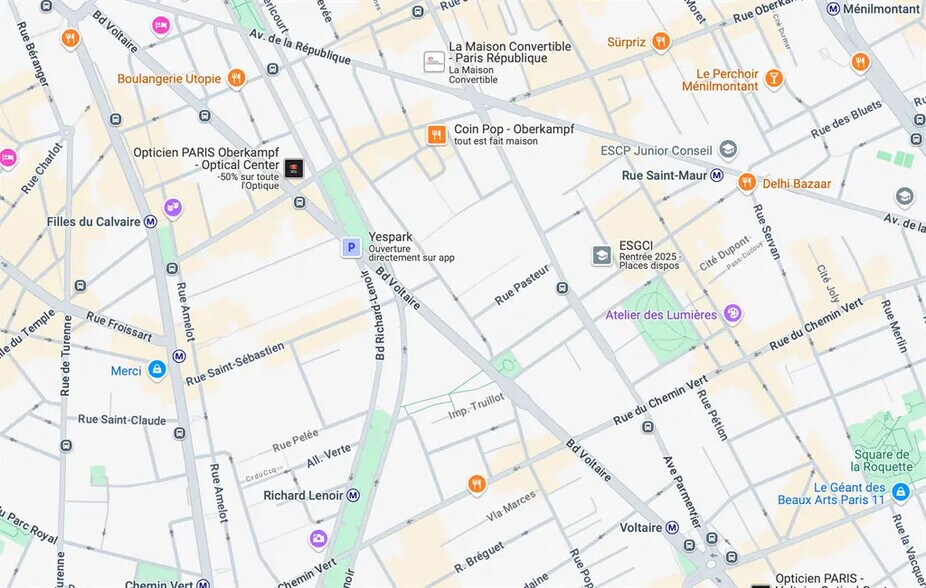Open the Rue Saint-Maur metro marker
This screenshot has height=588, width=926.
716,175
